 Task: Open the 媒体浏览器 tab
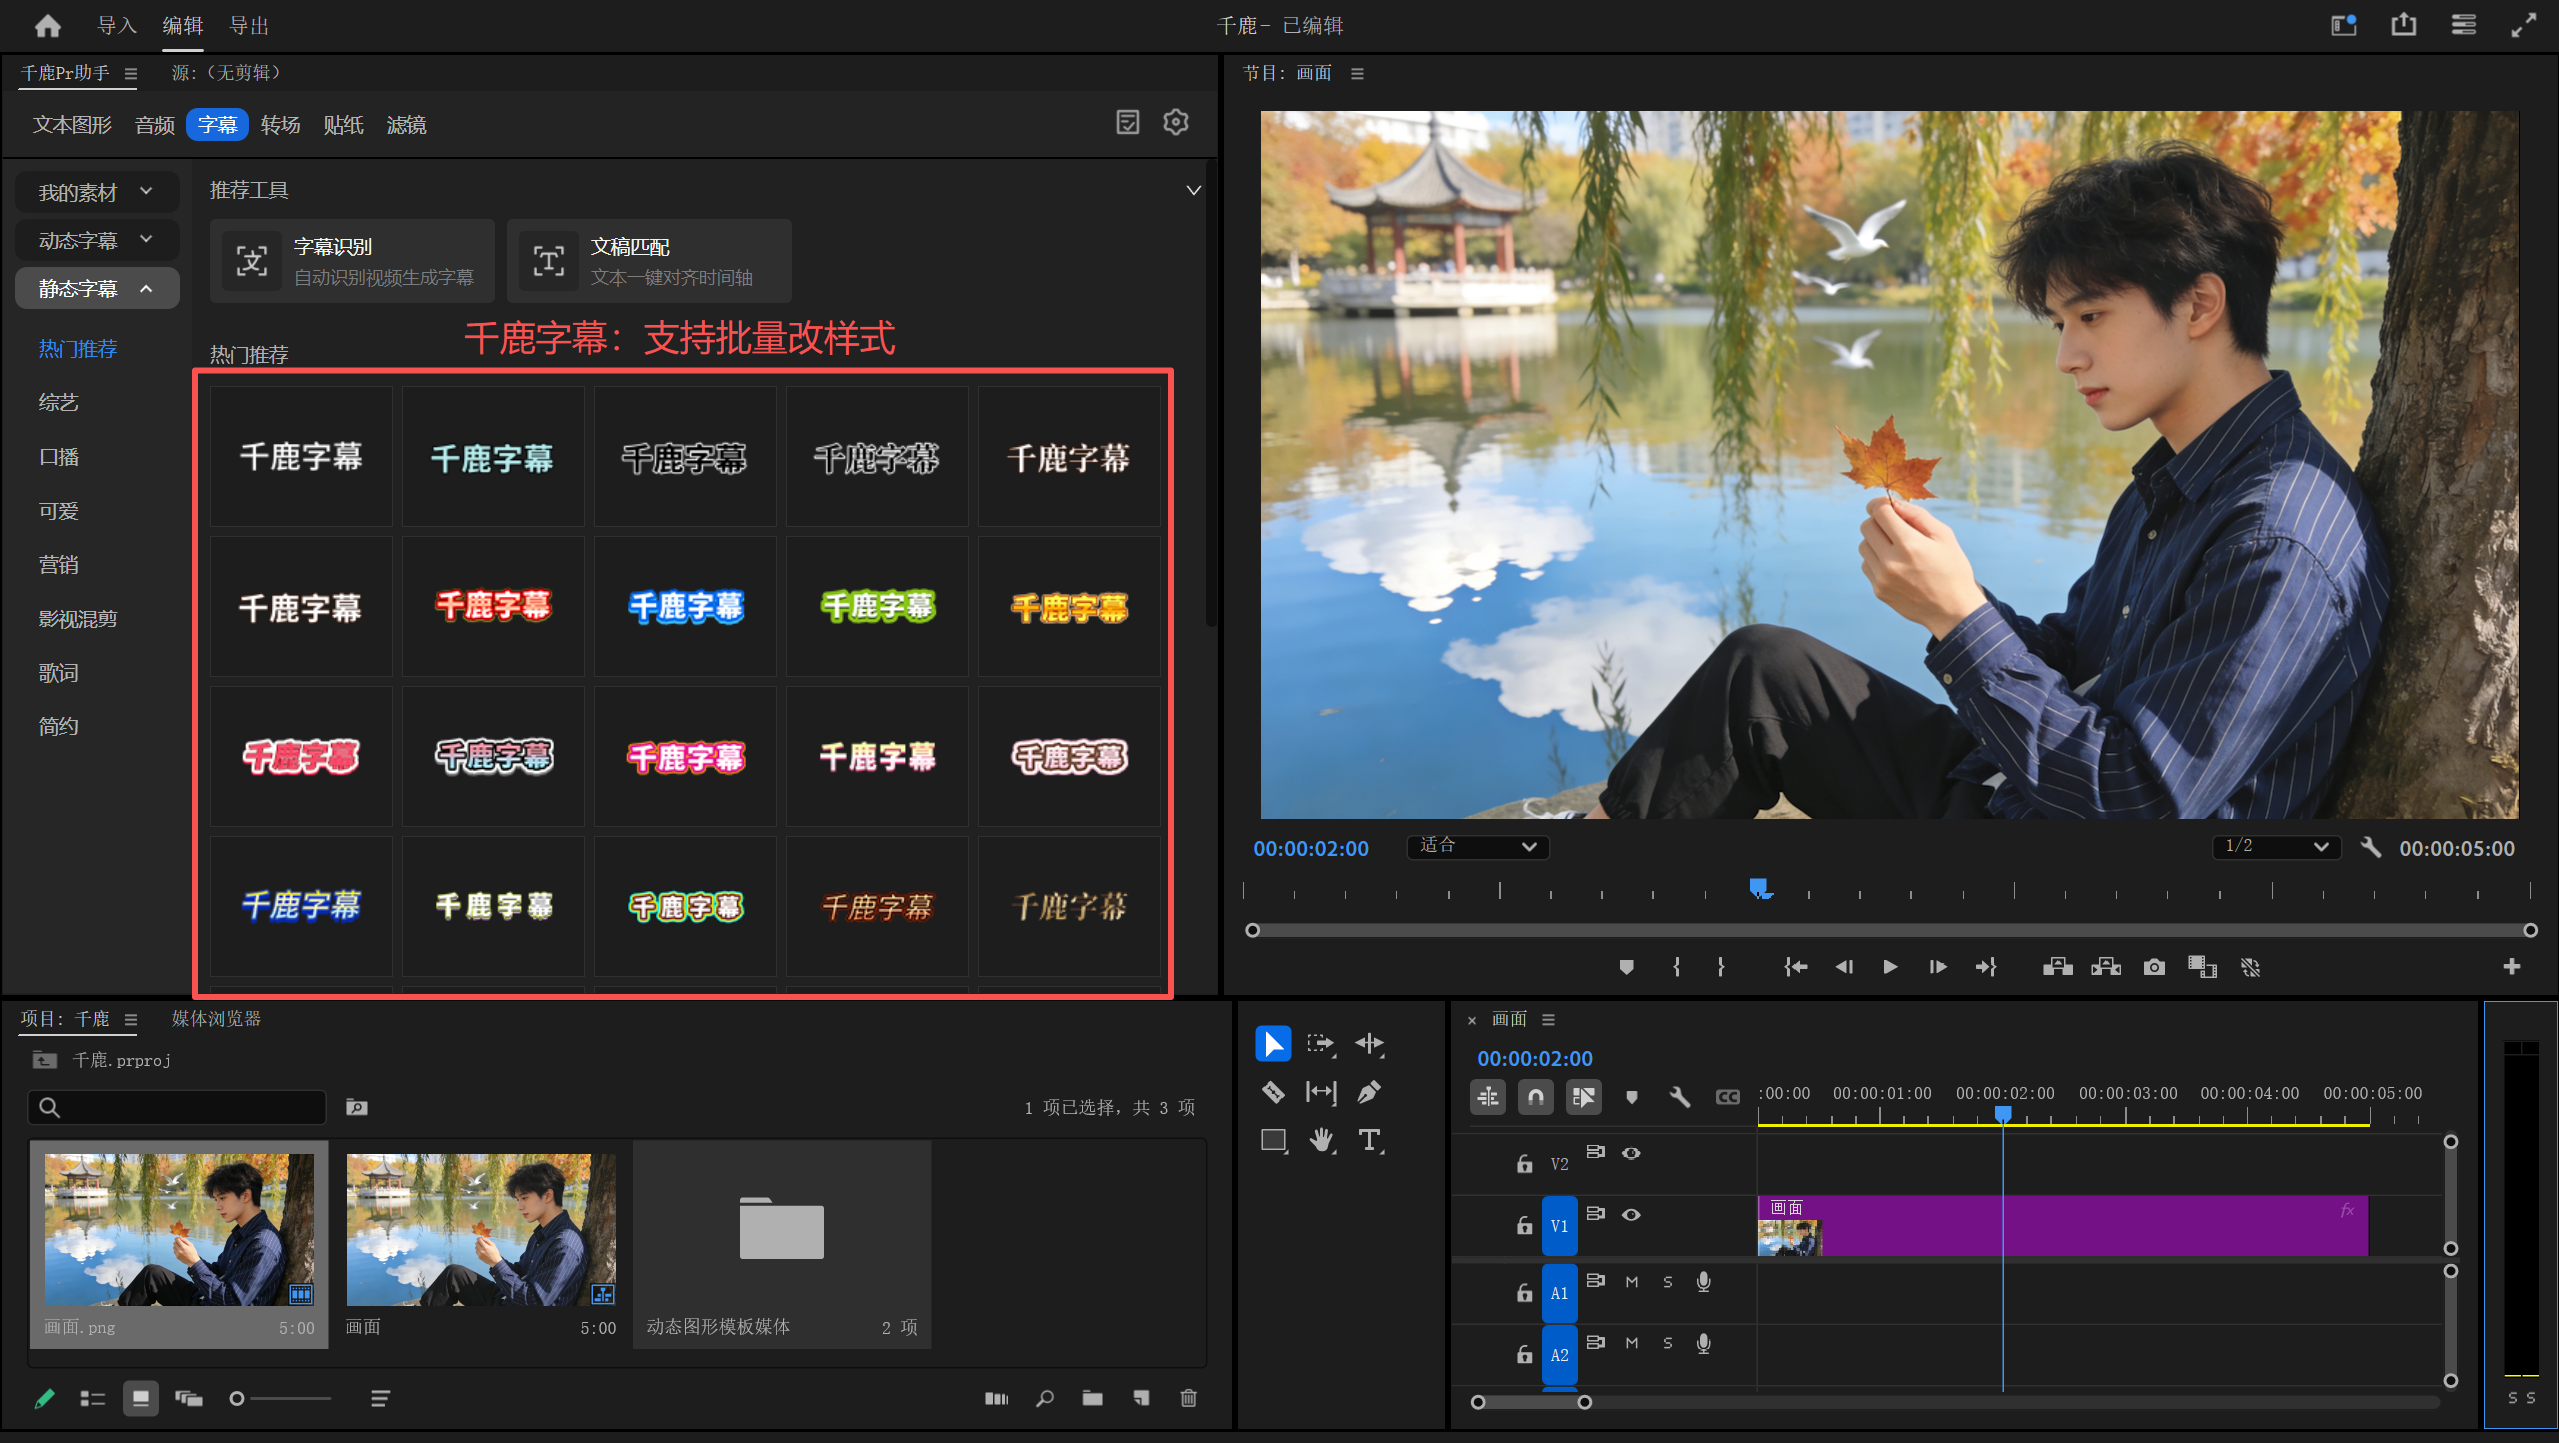216,1018
